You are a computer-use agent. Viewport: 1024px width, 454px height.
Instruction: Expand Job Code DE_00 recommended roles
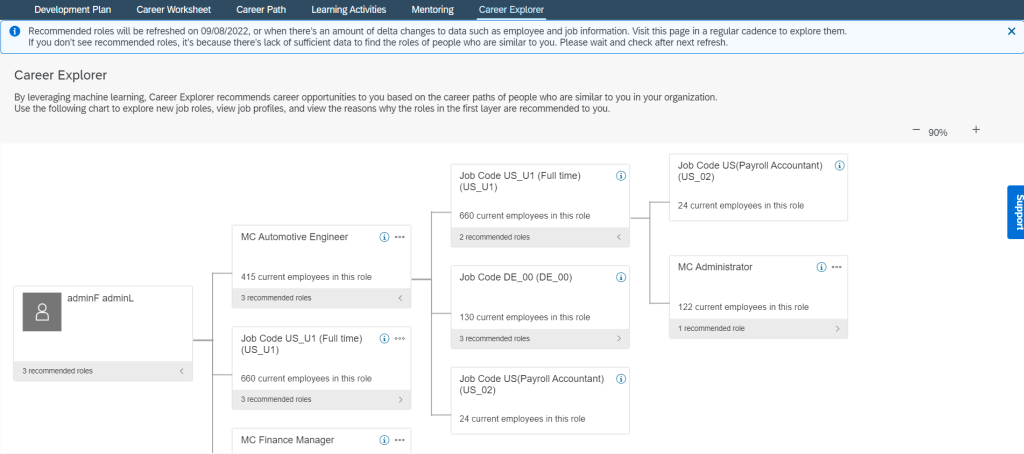pyautogui.click(x=619, y=338)
